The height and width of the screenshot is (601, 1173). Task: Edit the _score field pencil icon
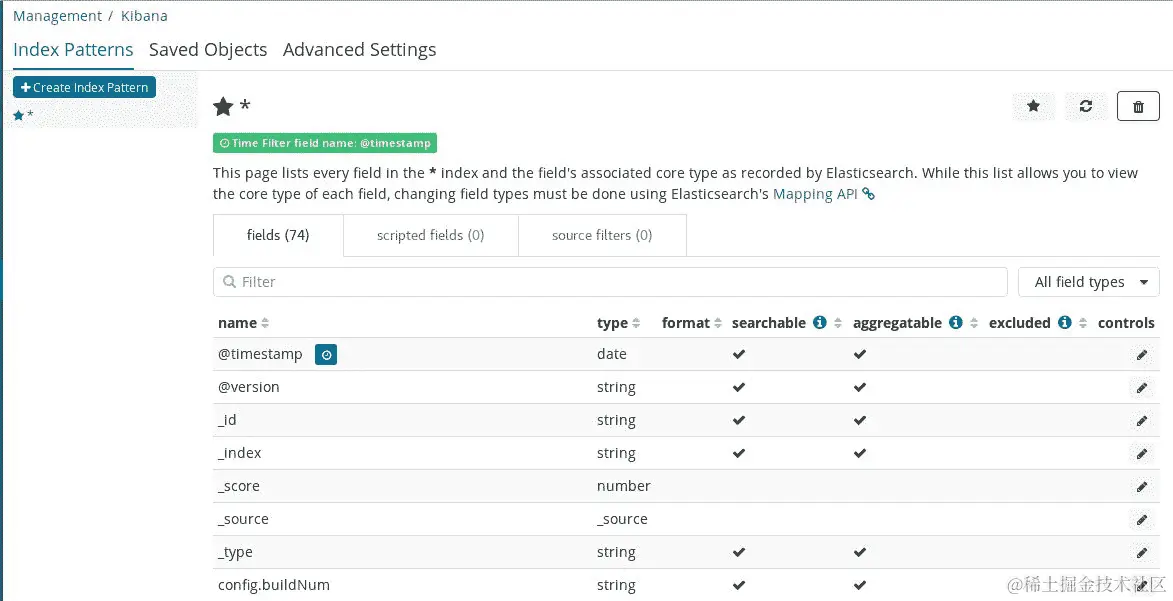pyautogui.click(x=1141, y=487)
